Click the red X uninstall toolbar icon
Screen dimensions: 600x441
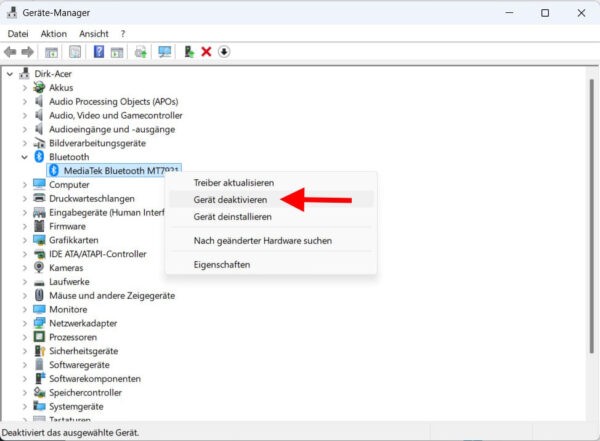coord(206,52)
